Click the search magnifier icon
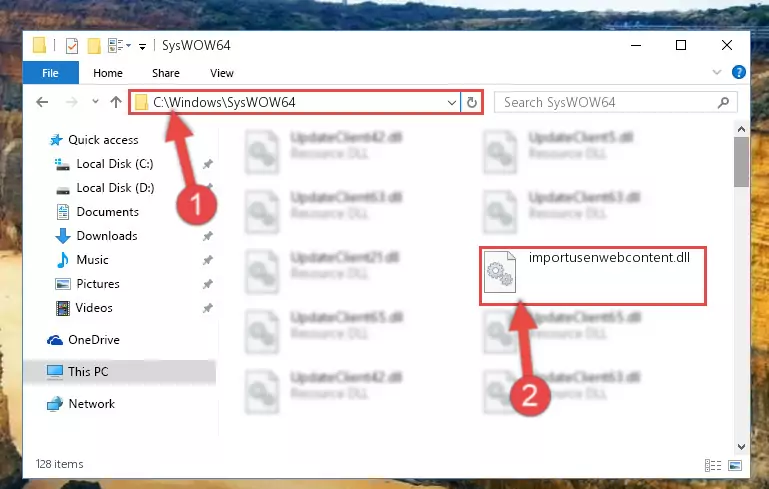This screenshot has height=489, width=769. (x=723, y=103)
